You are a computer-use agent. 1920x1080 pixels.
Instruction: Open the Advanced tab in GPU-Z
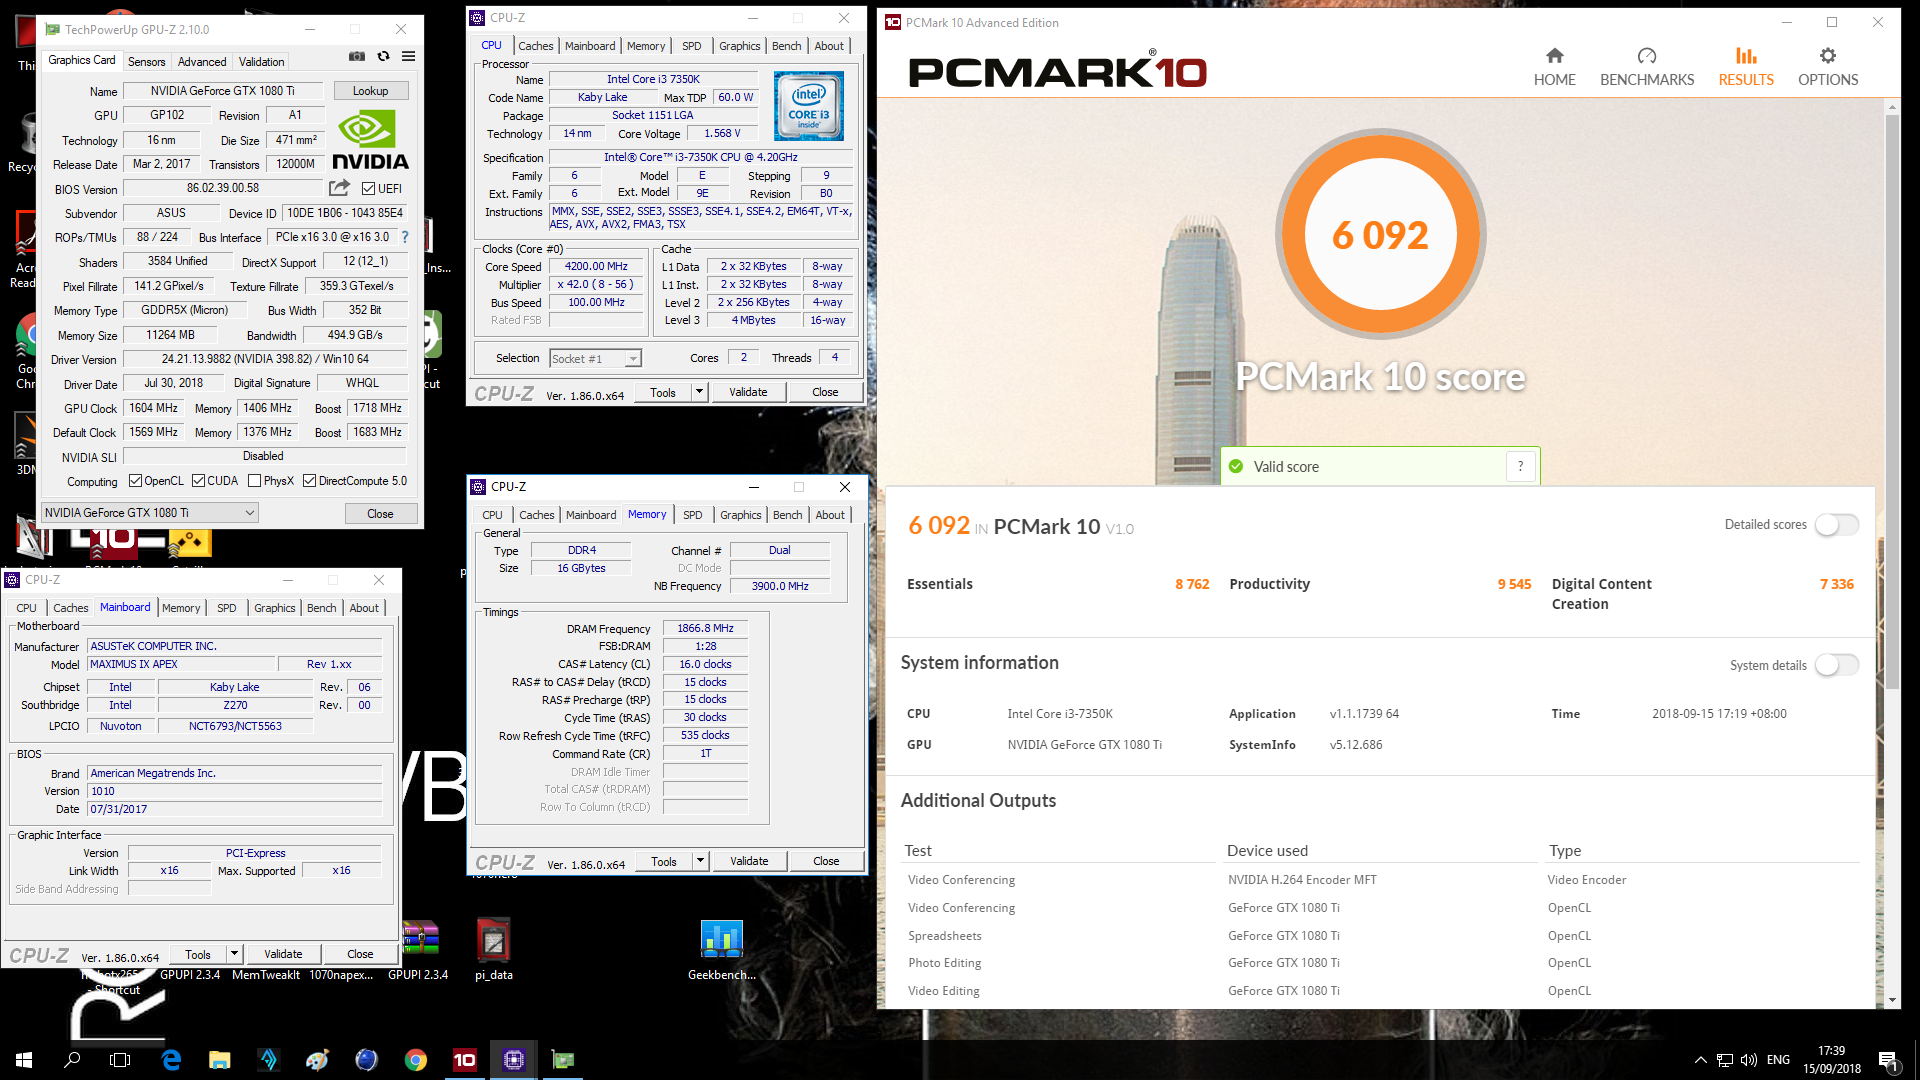[x=202, y=62]
